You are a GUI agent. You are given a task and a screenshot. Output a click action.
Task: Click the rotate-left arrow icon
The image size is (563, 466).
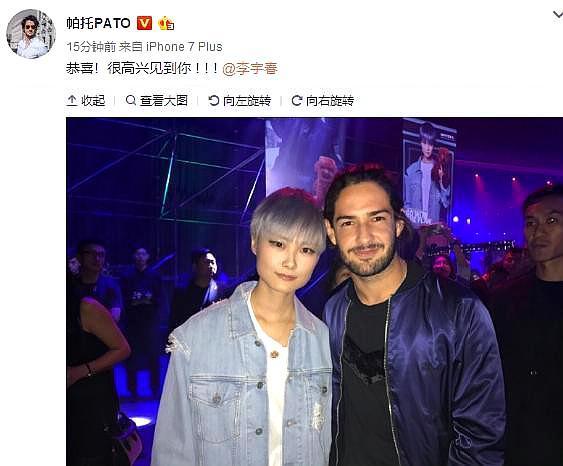click(x=214, y=101)
